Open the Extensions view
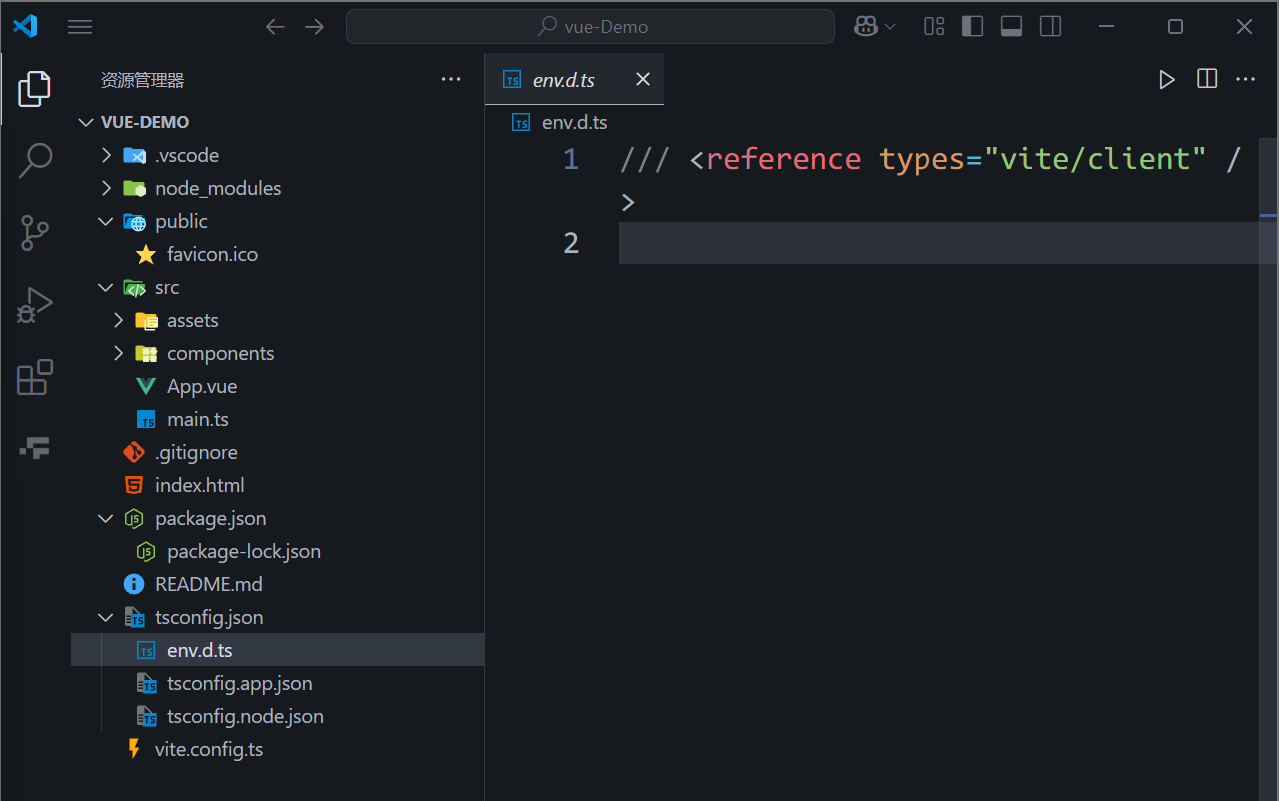The width and height of the screenshot is (1279, 801). 35,378
